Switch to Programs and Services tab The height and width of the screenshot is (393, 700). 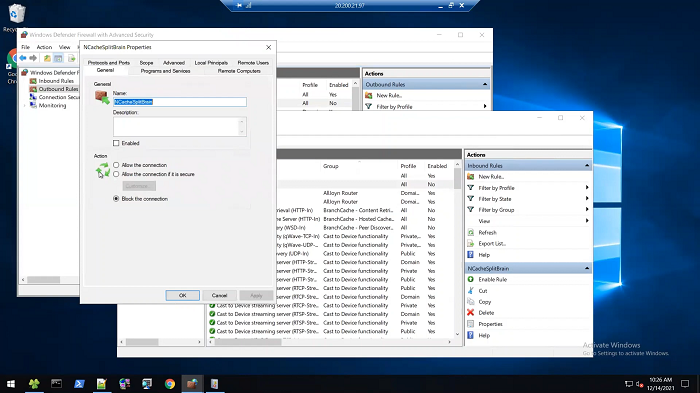[165, 71]
